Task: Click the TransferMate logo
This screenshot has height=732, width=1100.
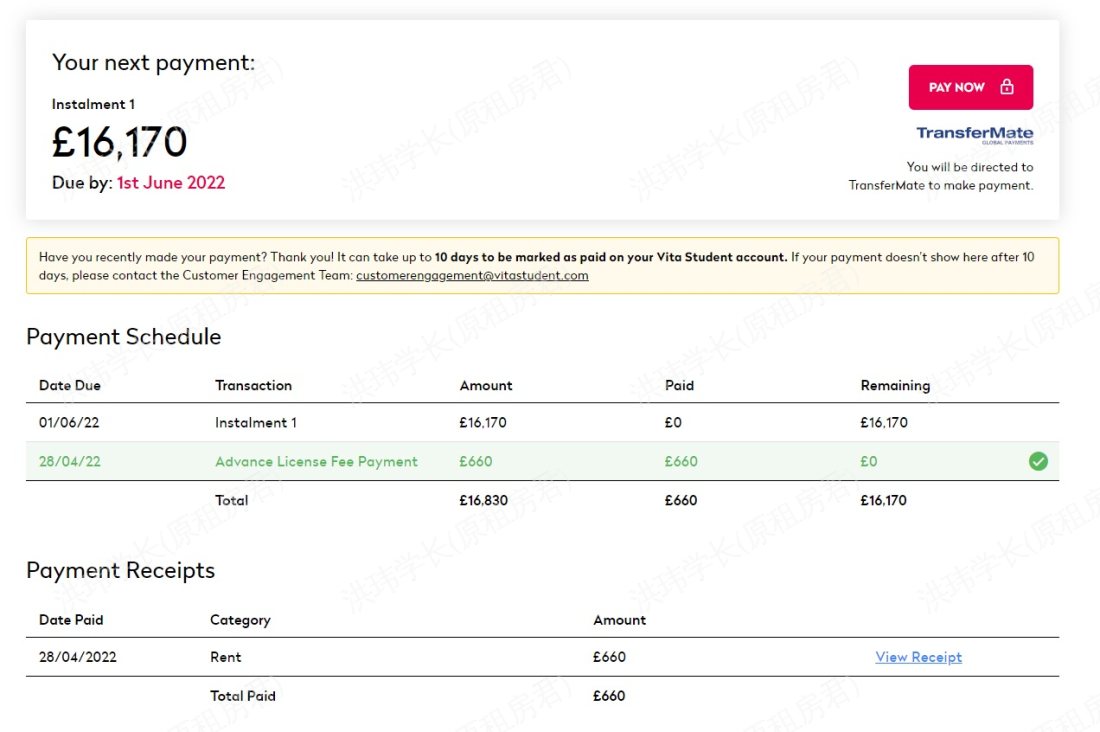Action: pos(974,135)
